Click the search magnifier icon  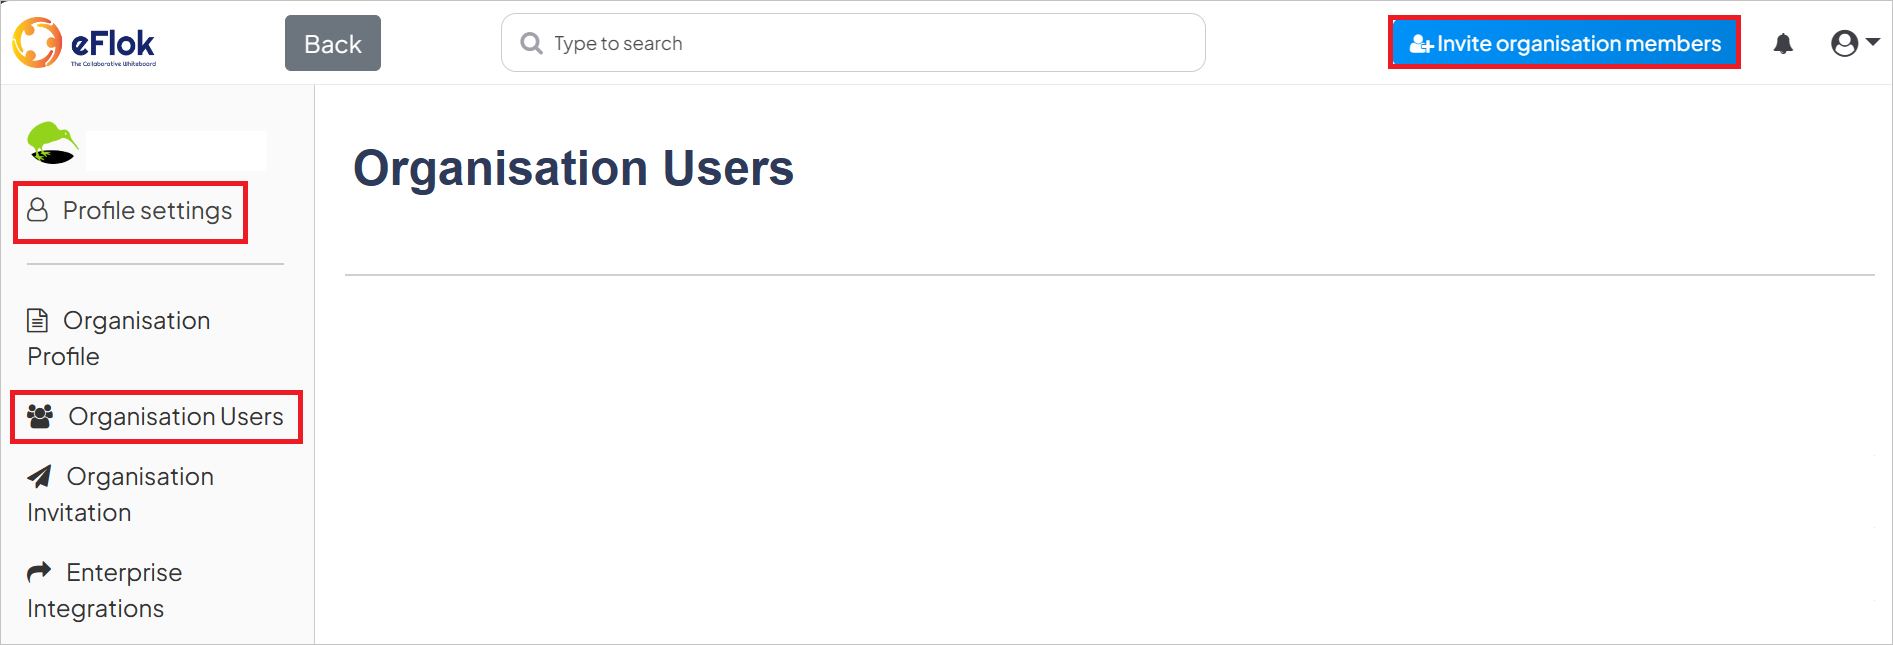tap(531, 42)
